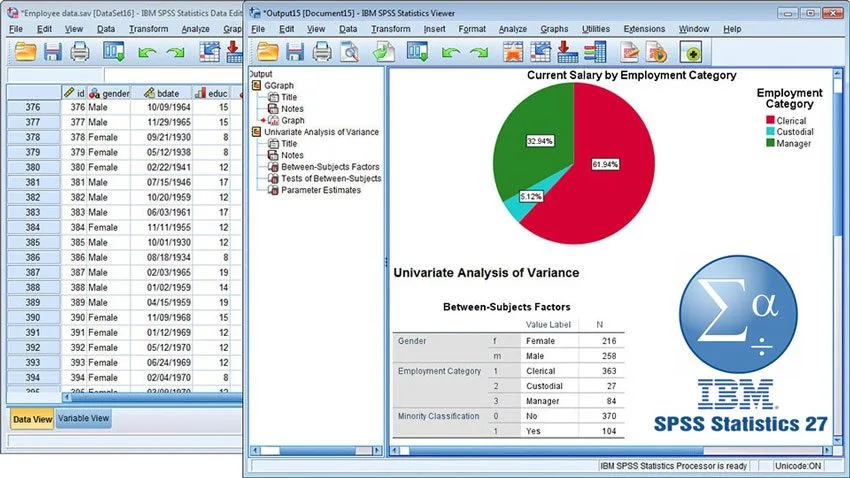Click outline pane scroll right arrow
Image resolution: width=850 pixels, height=478 pixels.
[378, 450]
